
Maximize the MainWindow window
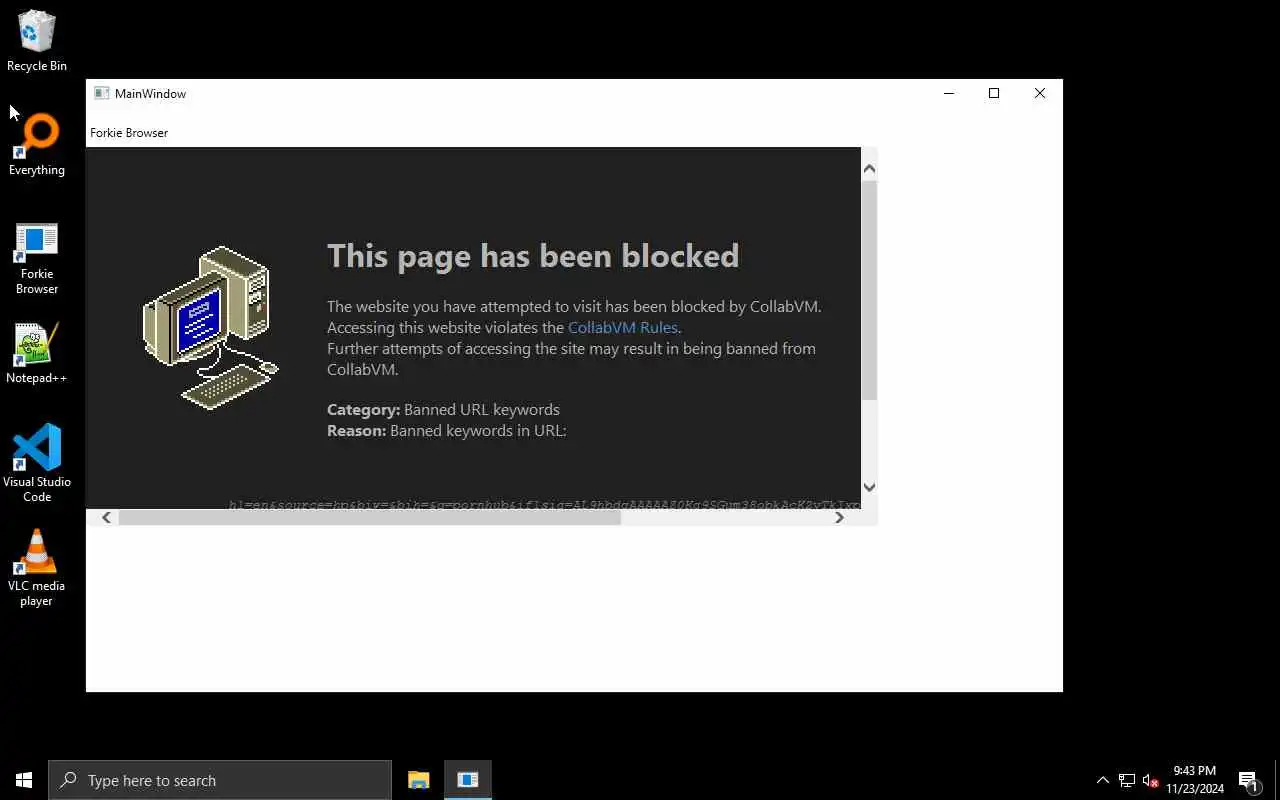click(994, 93)
